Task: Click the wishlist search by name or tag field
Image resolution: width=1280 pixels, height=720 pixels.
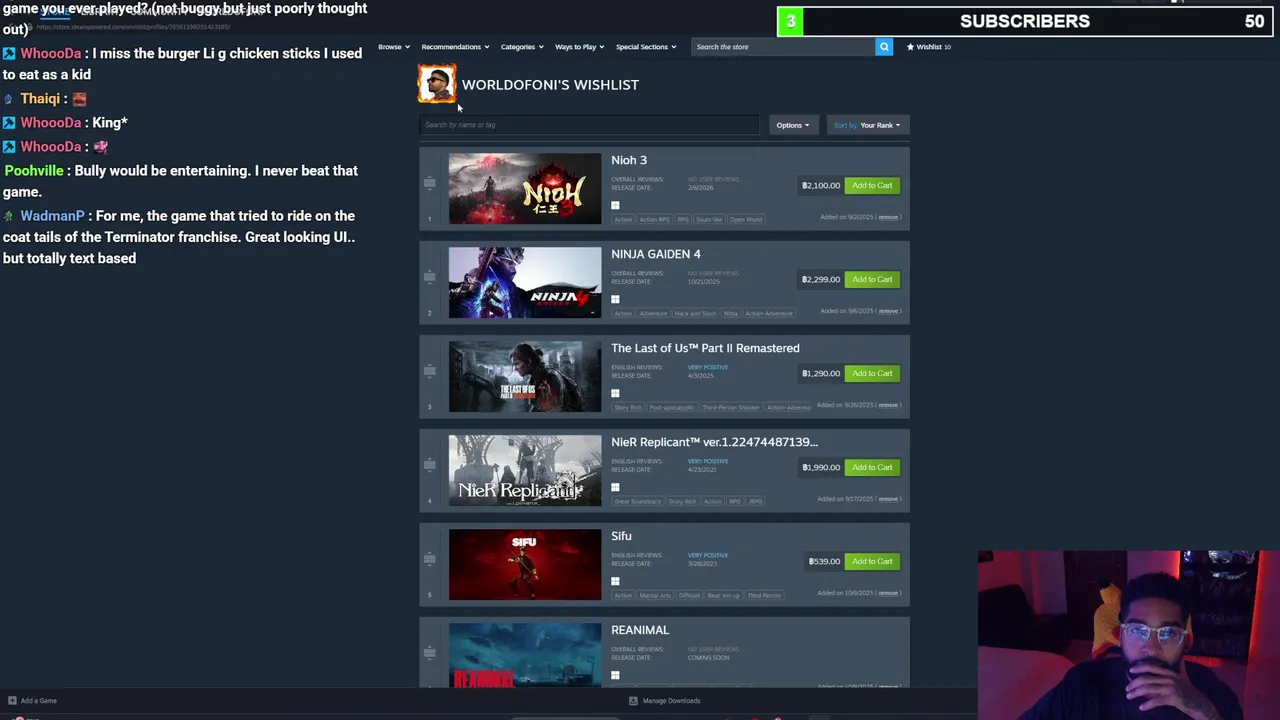Action: [589, 125]
